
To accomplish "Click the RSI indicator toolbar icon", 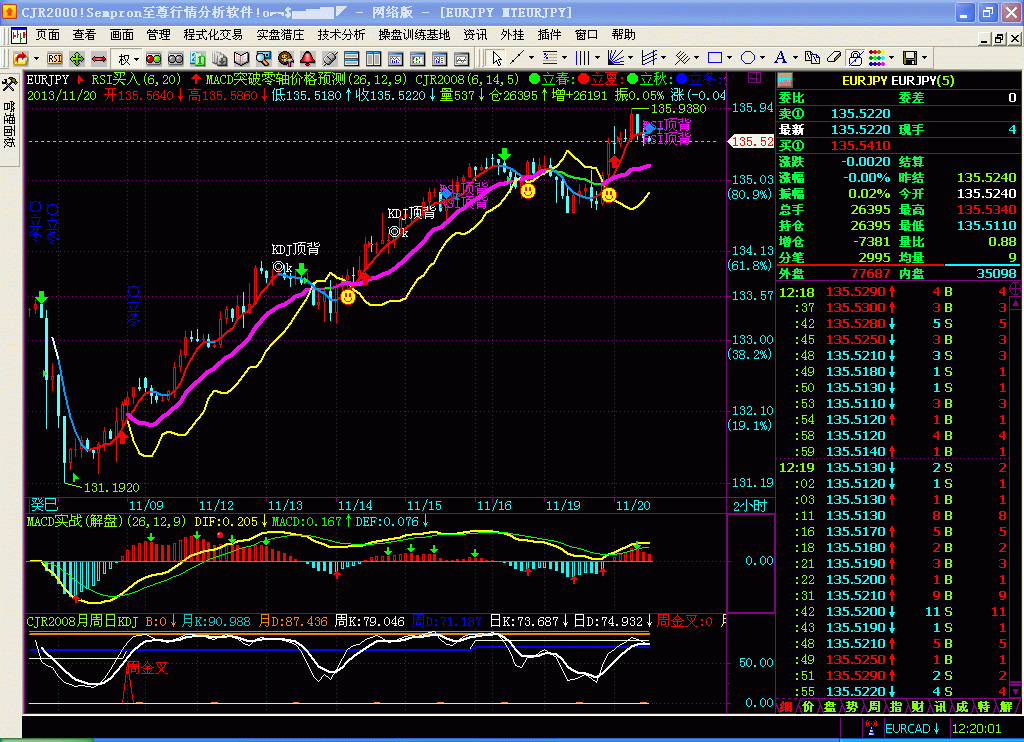I will [55, 58].
